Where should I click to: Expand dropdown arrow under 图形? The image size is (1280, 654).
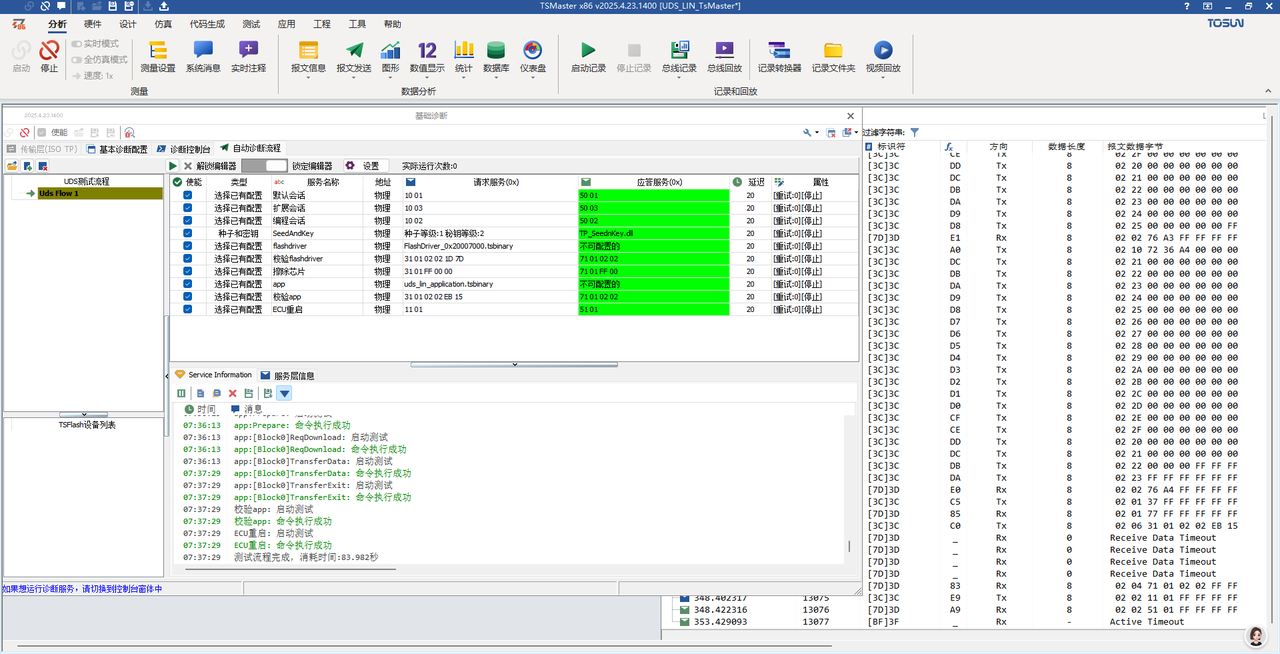[391, 77]
